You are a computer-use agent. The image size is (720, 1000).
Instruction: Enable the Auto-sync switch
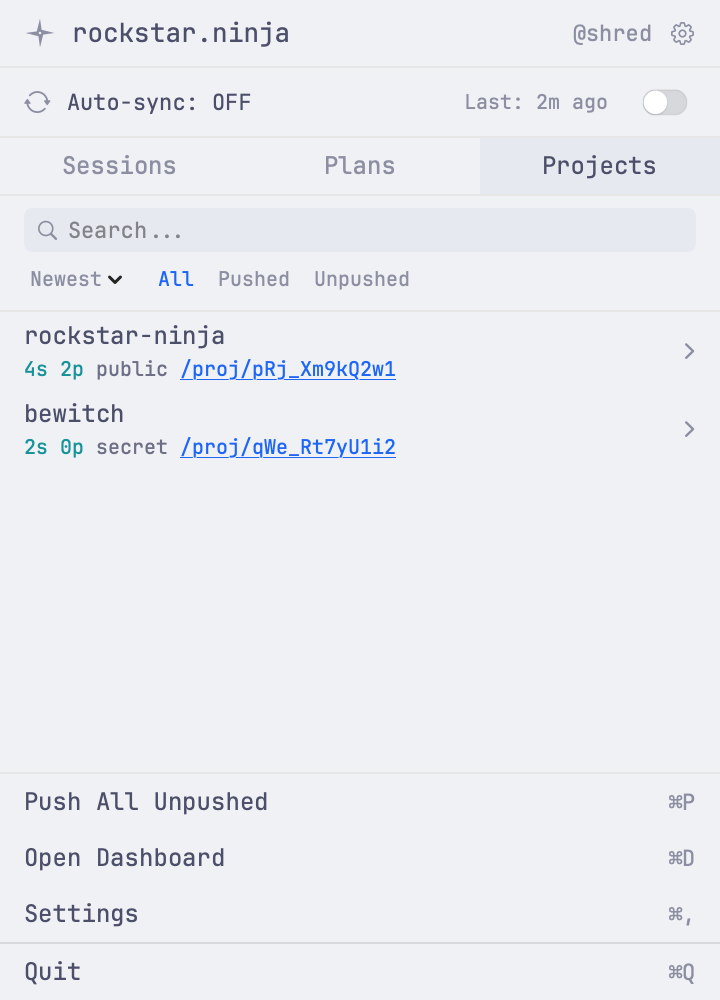click(665, 101)
